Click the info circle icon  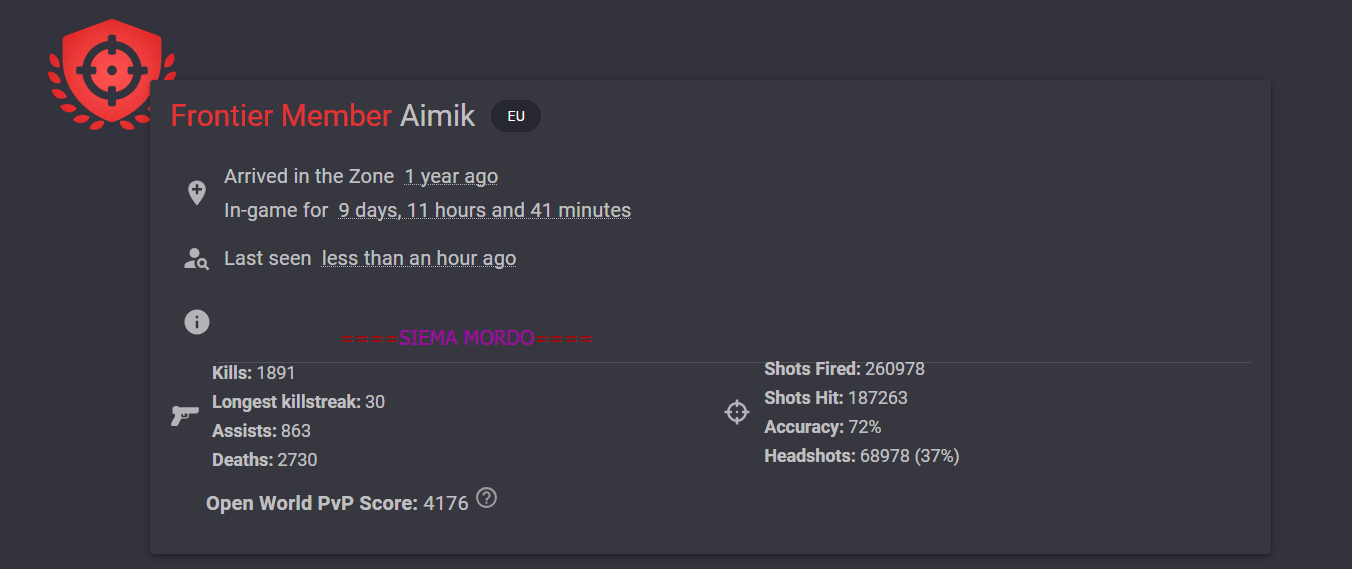197,322
